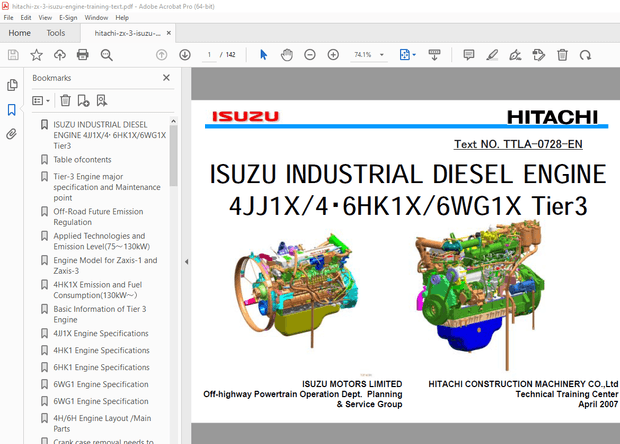This screenshot has height=444, width=620.
Task: Click the HITACHI logo on the page
Action: [x=552, y=117]
